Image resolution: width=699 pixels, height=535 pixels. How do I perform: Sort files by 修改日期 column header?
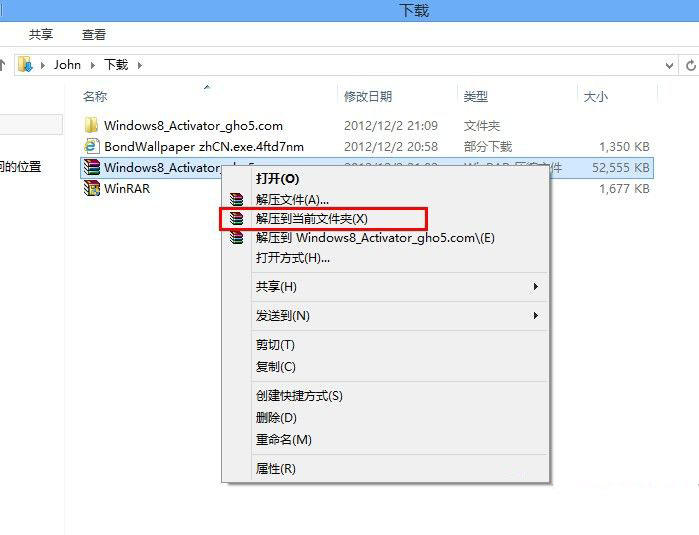tap(368, 96)
